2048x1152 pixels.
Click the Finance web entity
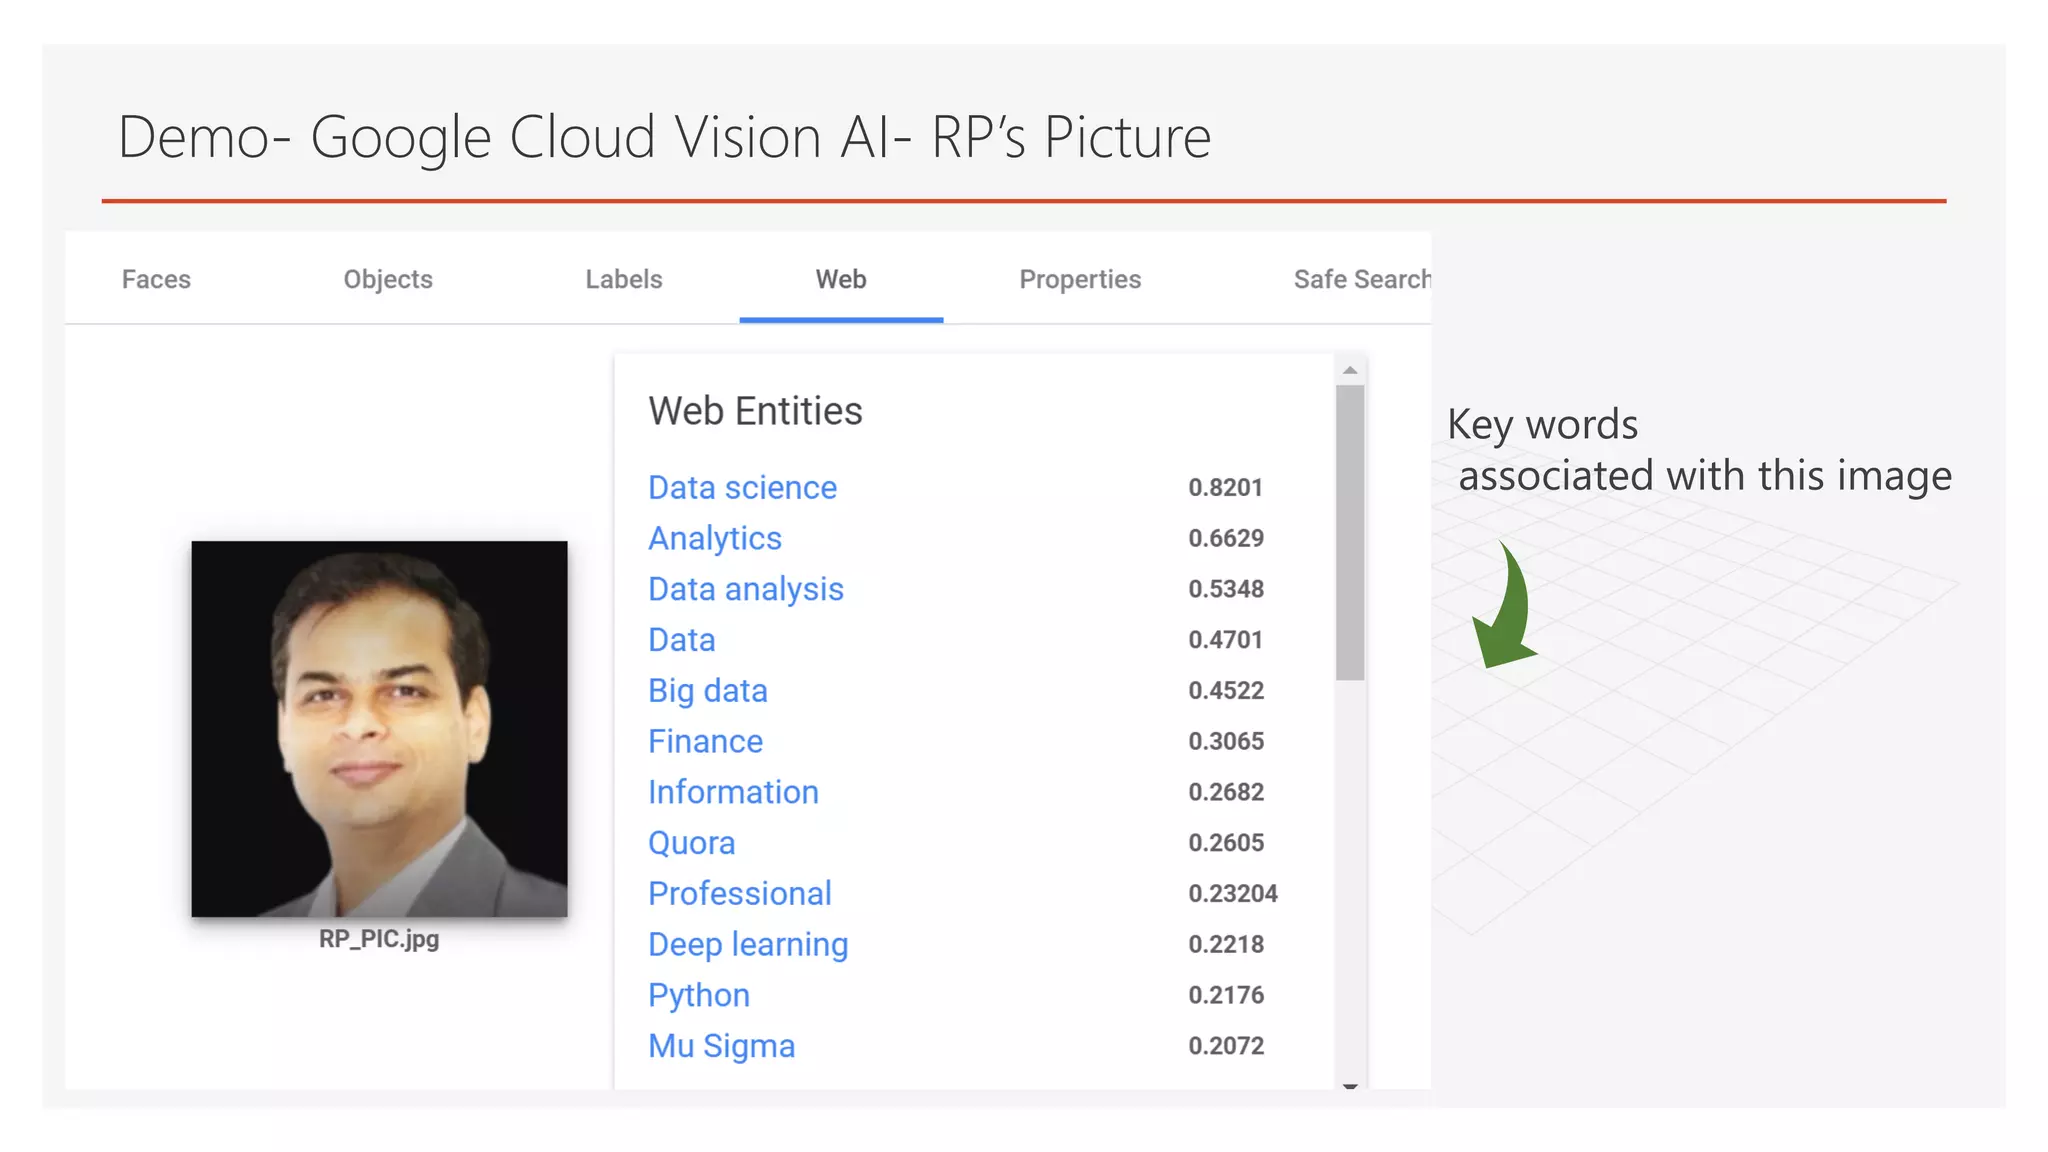point(706,741)
